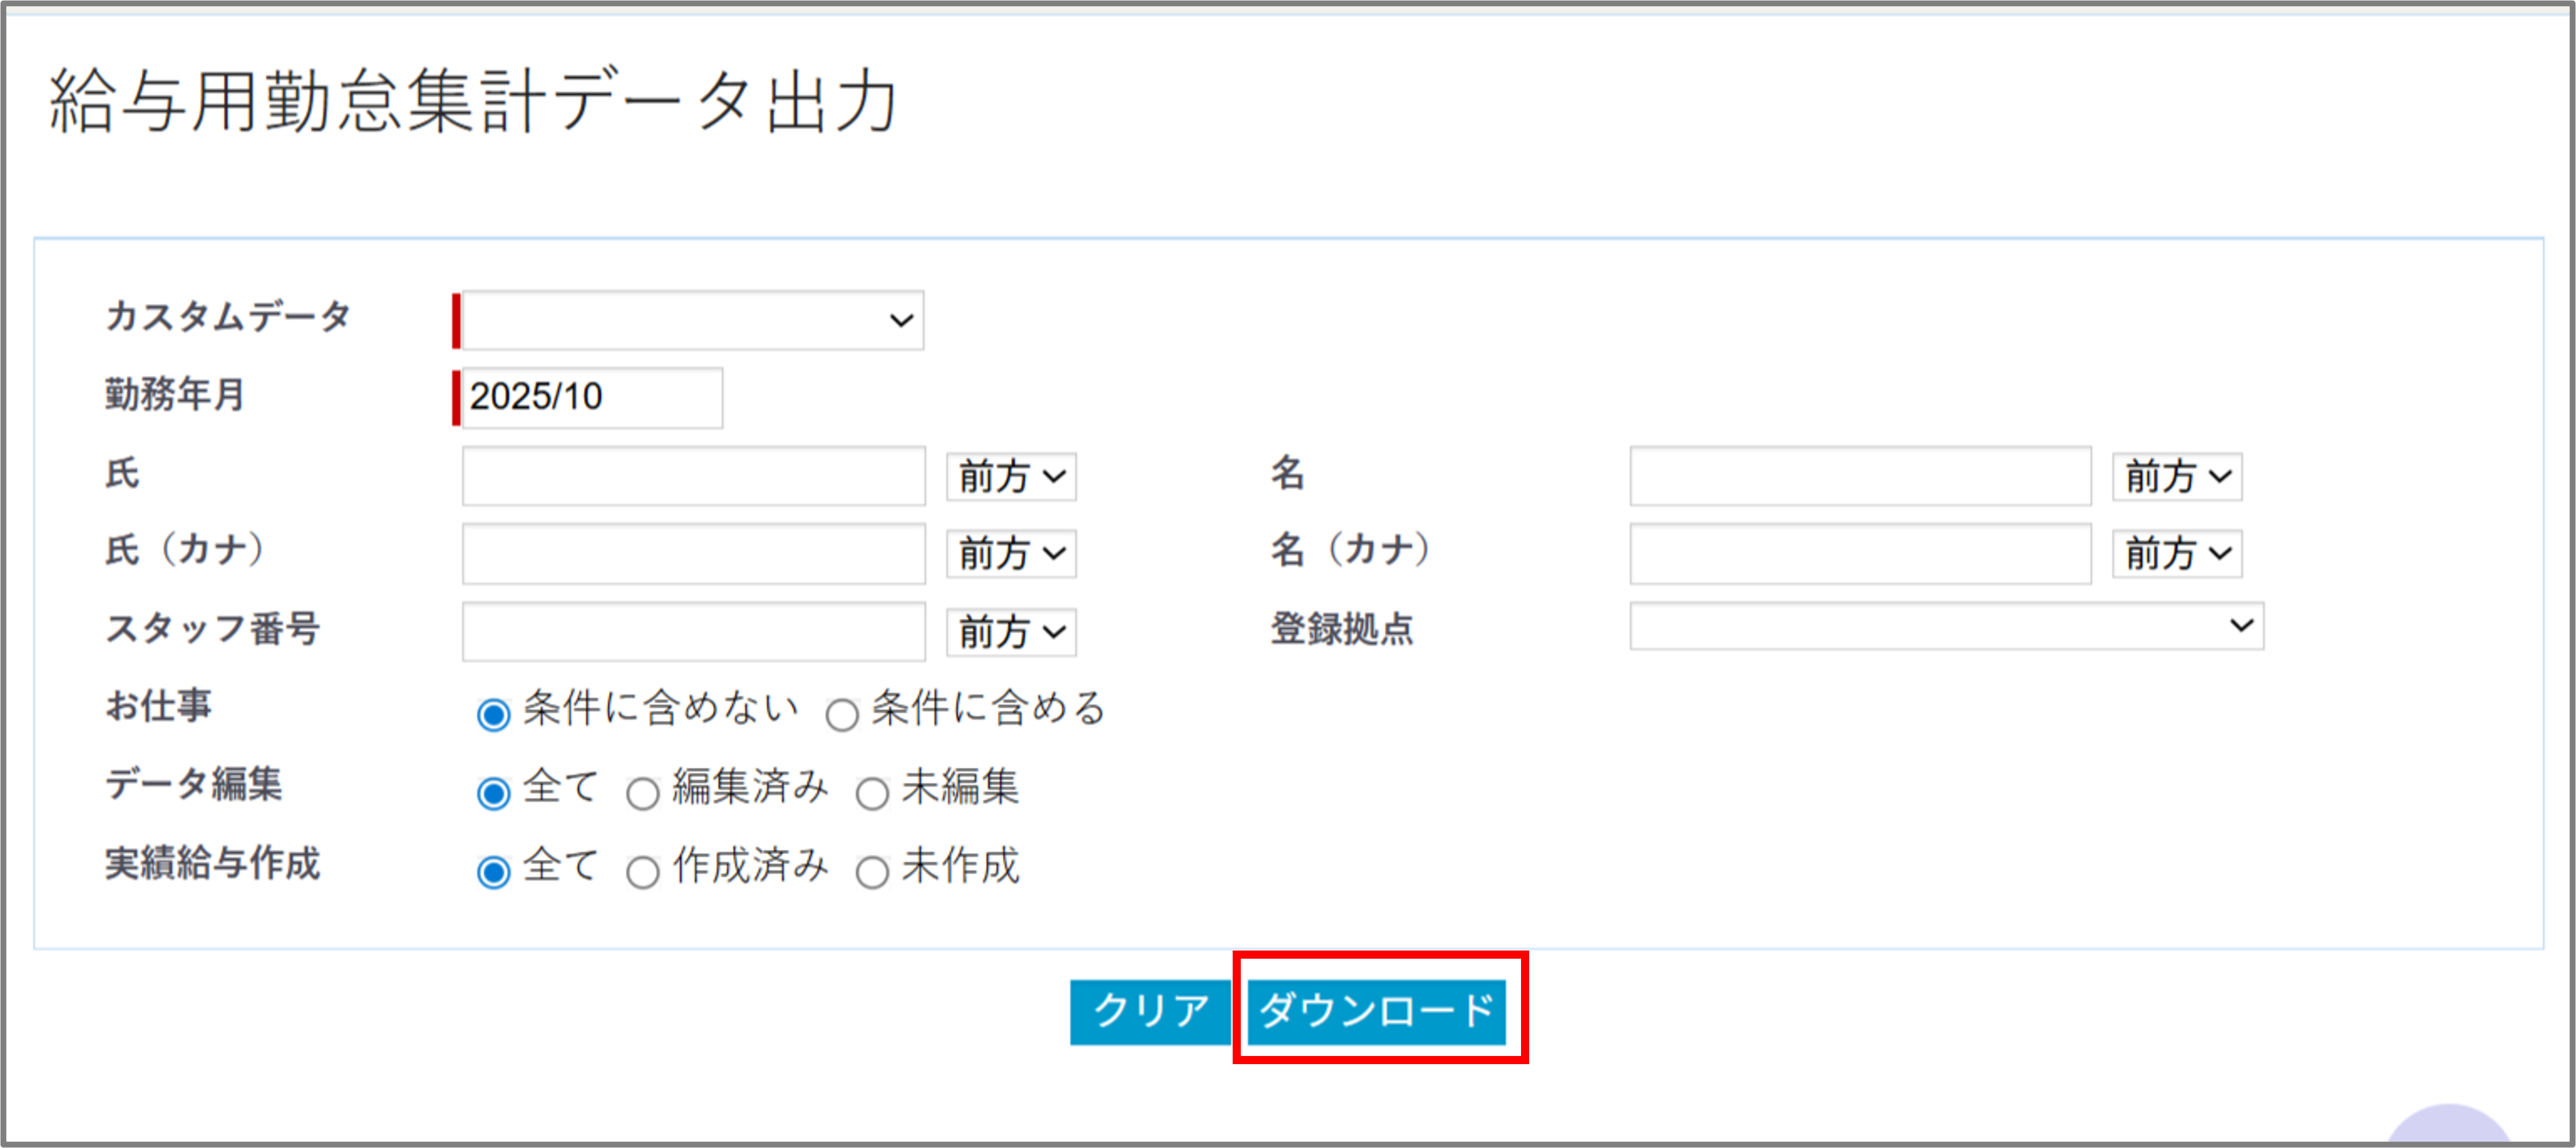Viewport: 2576px width, 1148px height.
Task: Open the カスタムデータ dropdown
Action: pos(692,320)
